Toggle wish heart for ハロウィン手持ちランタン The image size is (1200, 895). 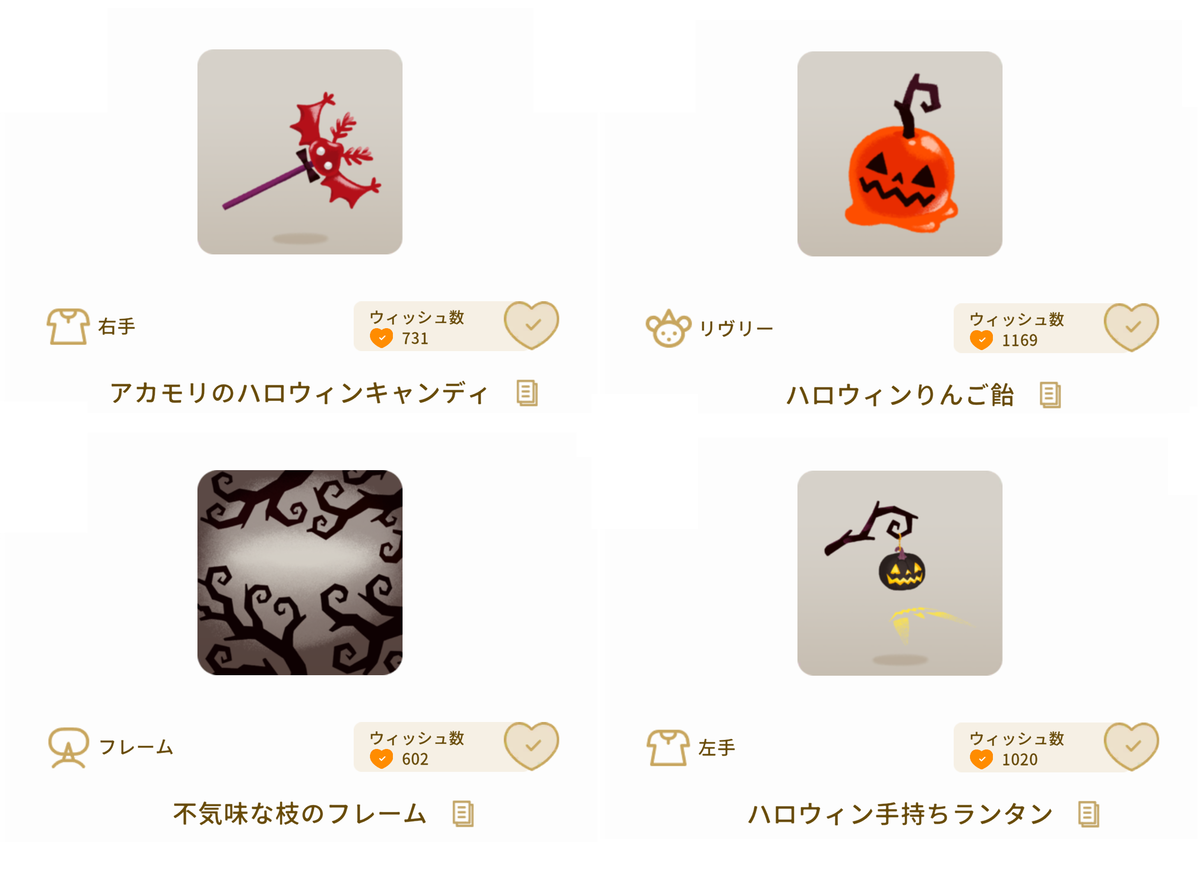[x=1131, y=747]
